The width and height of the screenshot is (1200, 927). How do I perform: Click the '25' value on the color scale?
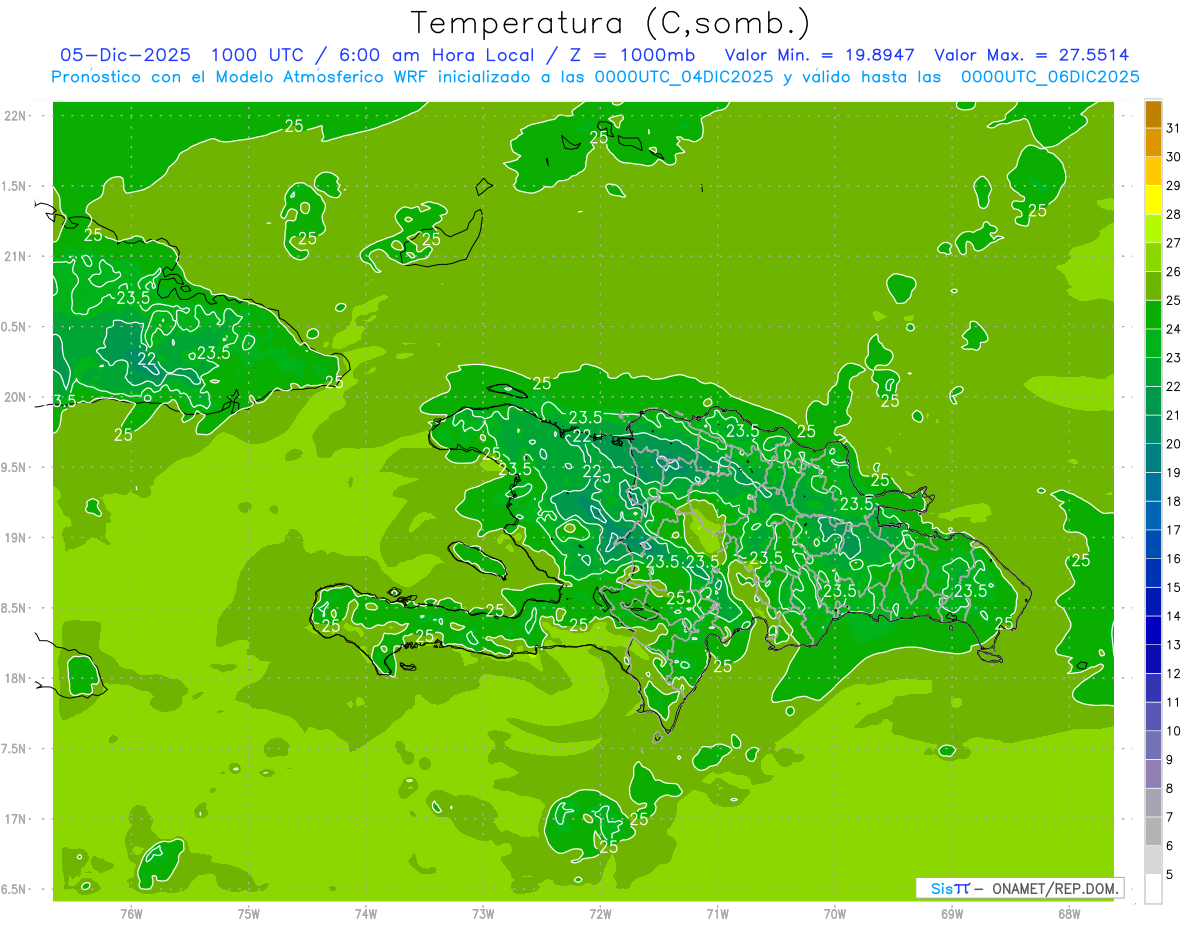click(1173, 300)
